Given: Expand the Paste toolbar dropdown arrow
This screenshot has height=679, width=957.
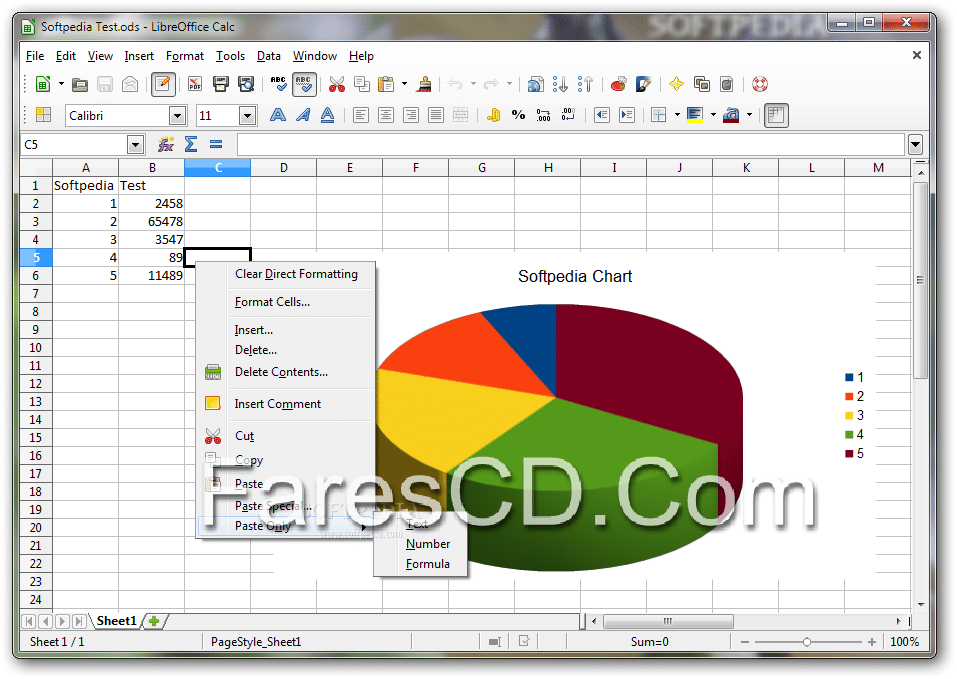Looking at the screenshot, I should [x=404, y=84].
